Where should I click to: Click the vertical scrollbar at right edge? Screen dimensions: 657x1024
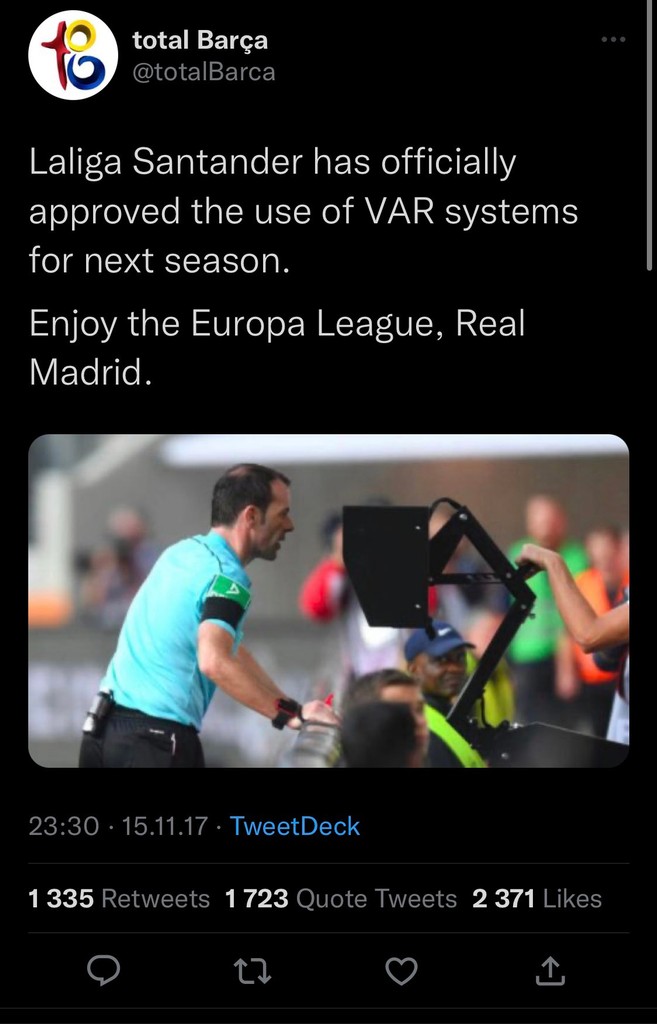coord(649,136)
